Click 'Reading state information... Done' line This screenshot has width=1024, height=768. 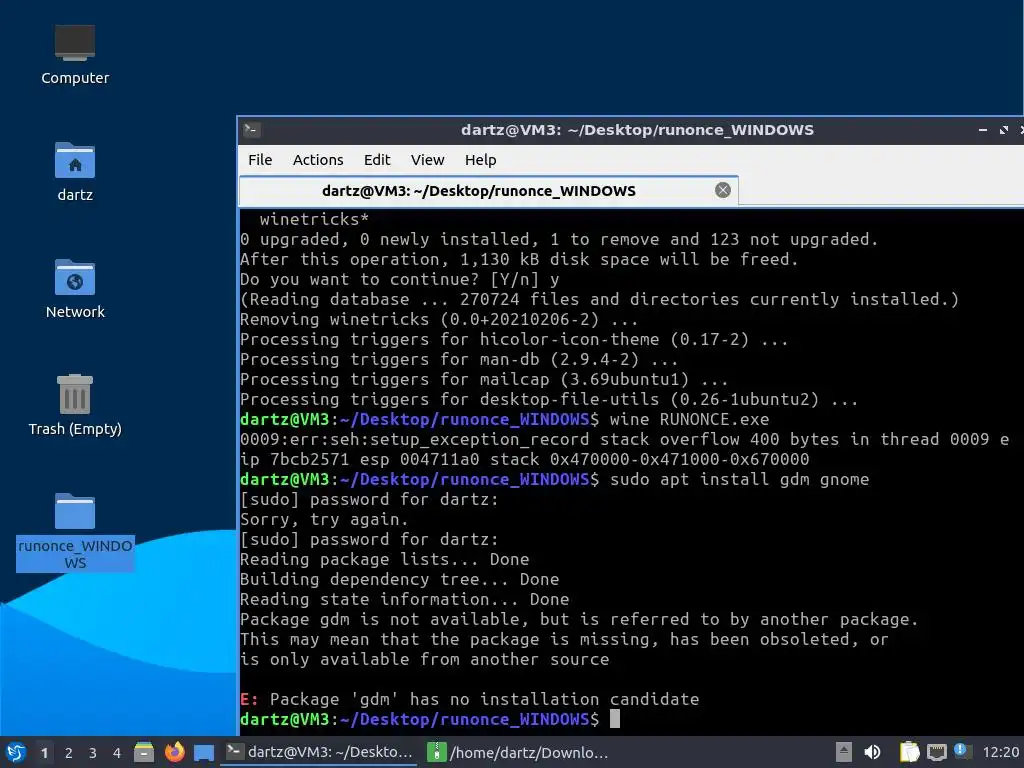(x=404, y=600)
